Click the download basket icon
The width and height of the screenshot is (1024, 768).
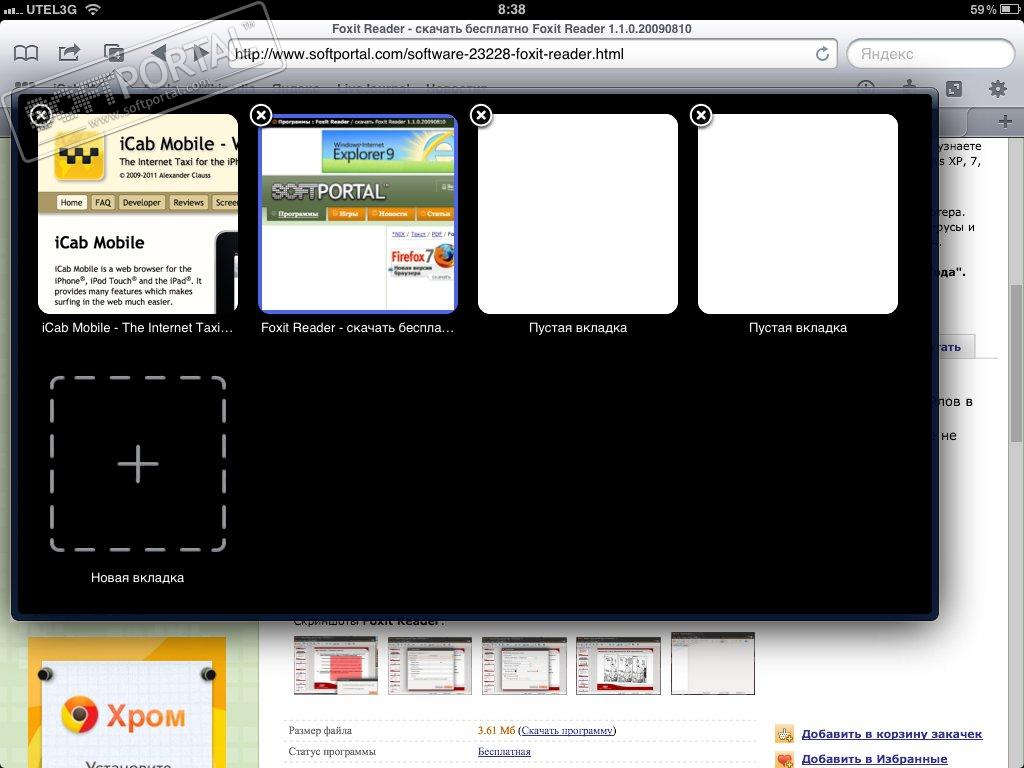[784, 734]
